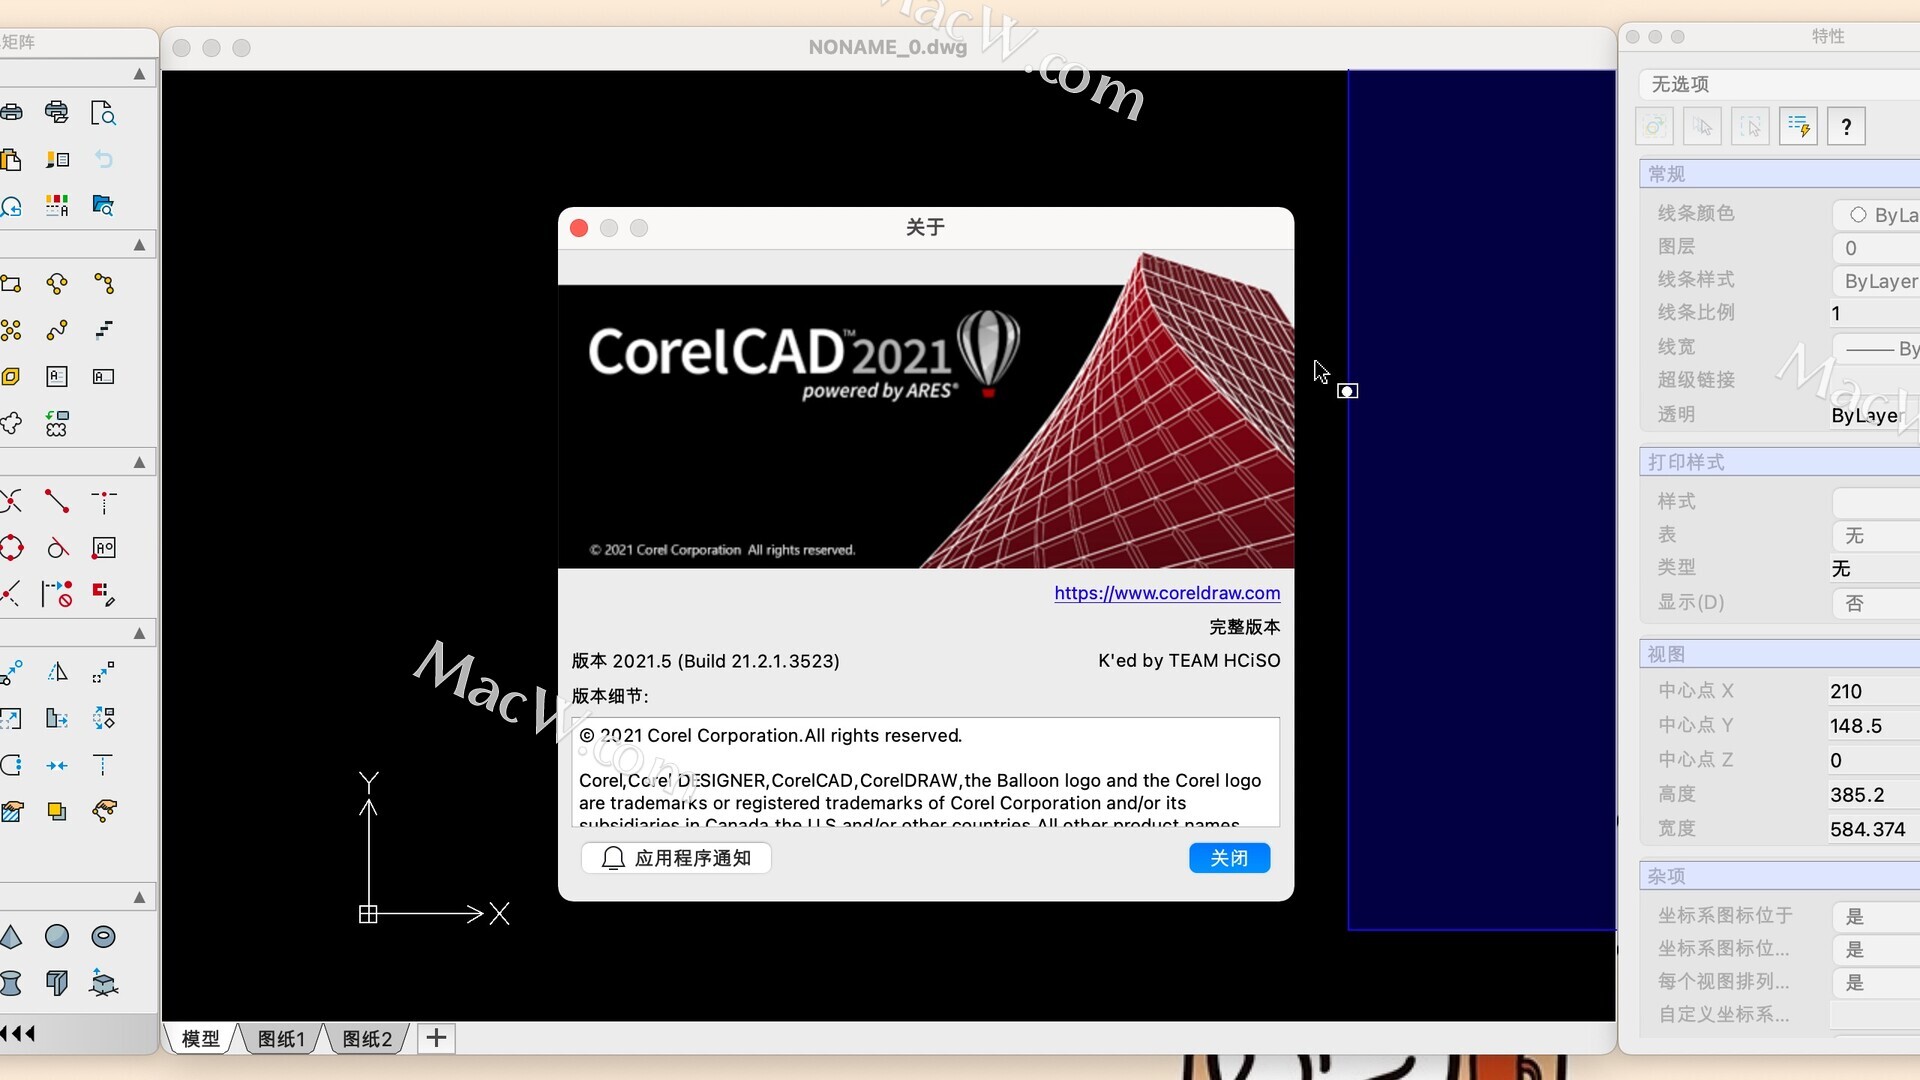The image size is (1920, 1080).
Task: Click the 应用程序通知 button
Action: (676, 858)
